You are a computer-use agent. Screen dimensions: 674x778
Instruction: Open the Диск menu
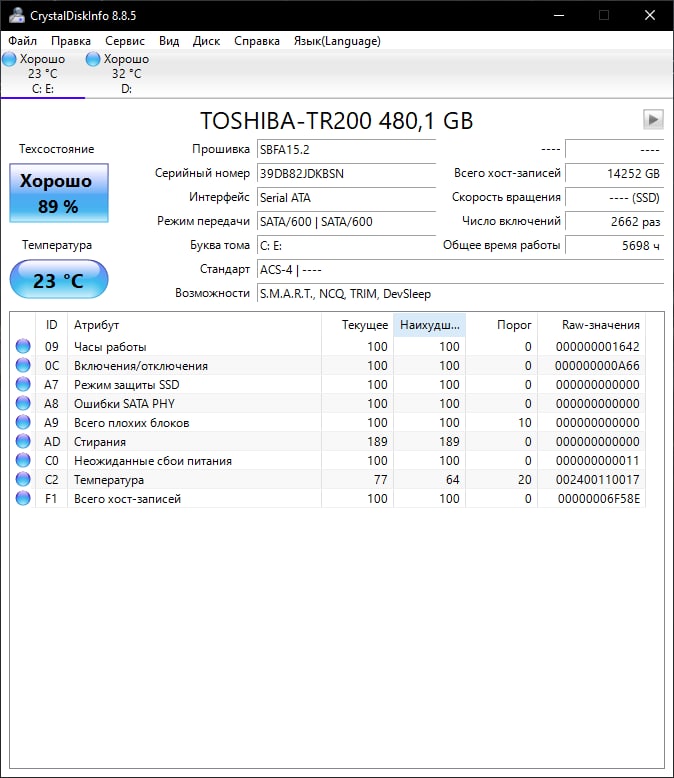[x=206, y=41]
